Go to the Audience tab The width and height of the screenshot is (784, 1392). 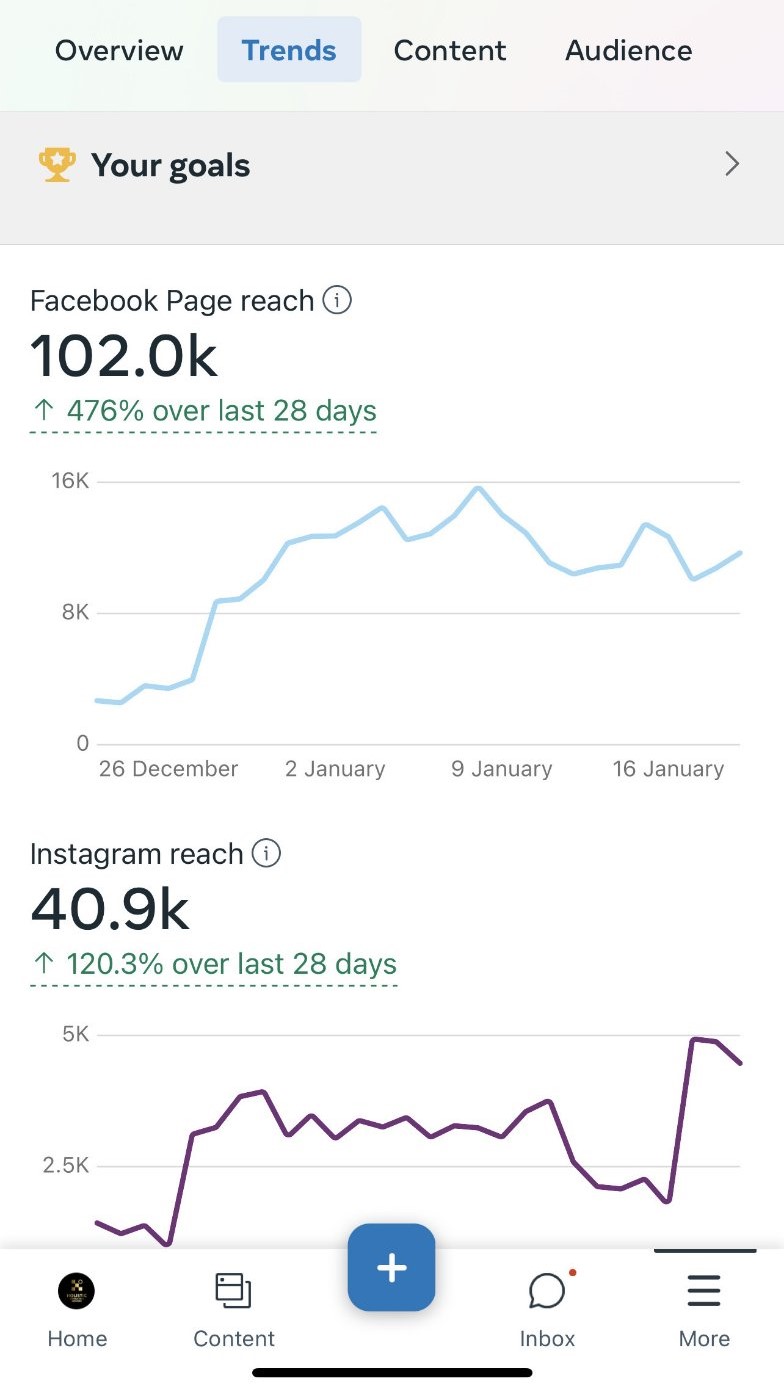pos(629,50)
